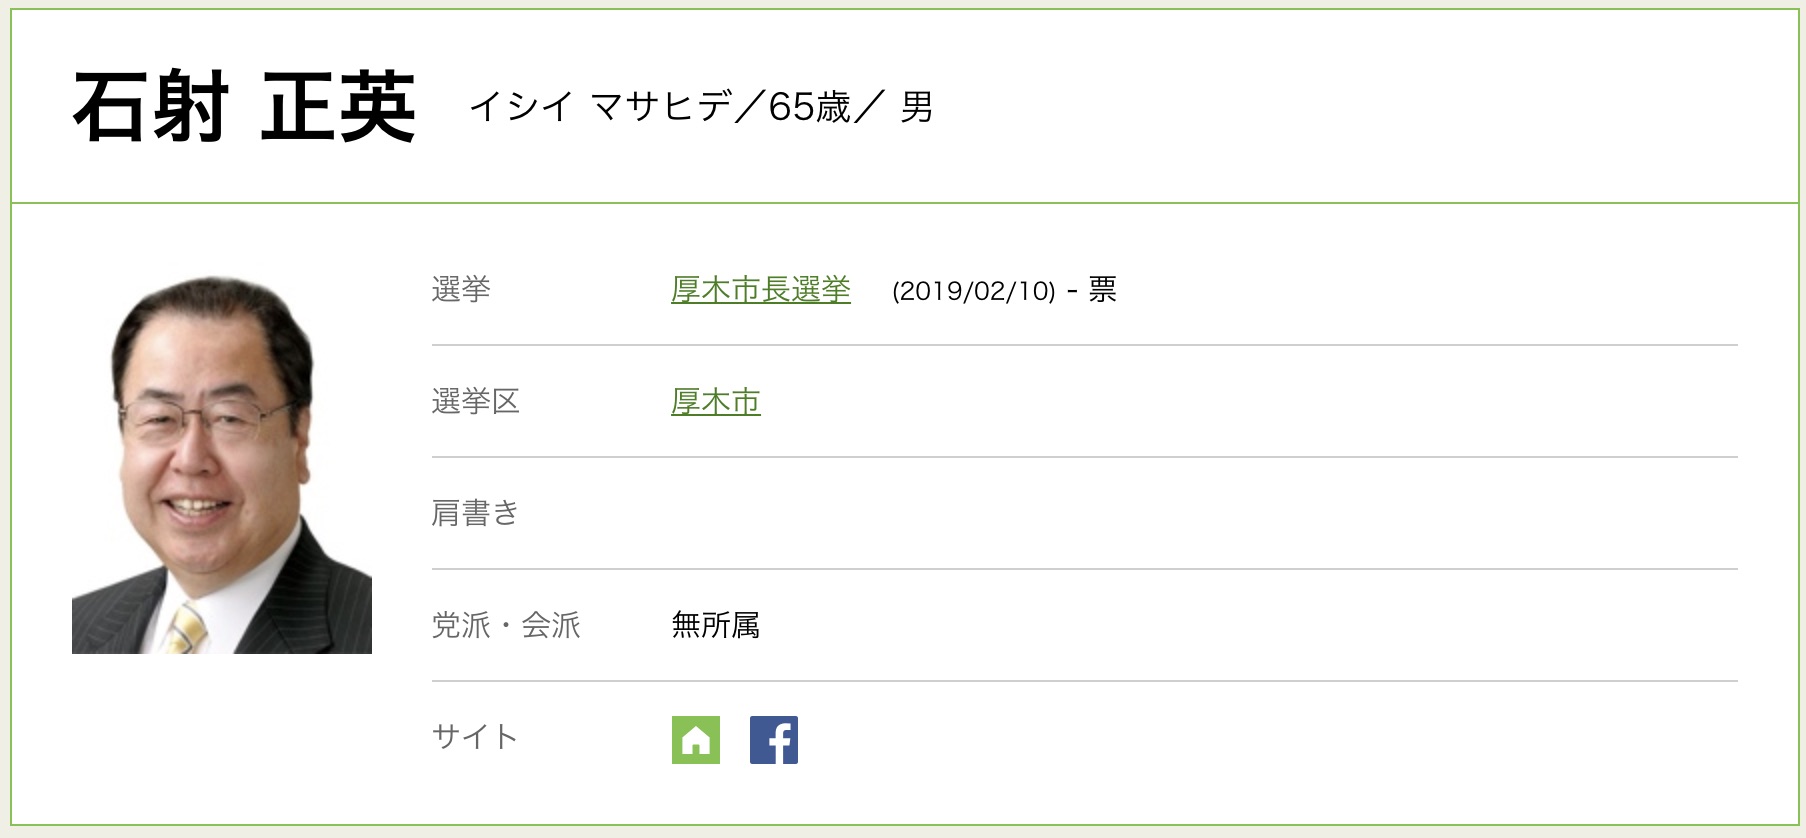
Task: Click the 正英 given name in heading
Action: click(338, 107)
